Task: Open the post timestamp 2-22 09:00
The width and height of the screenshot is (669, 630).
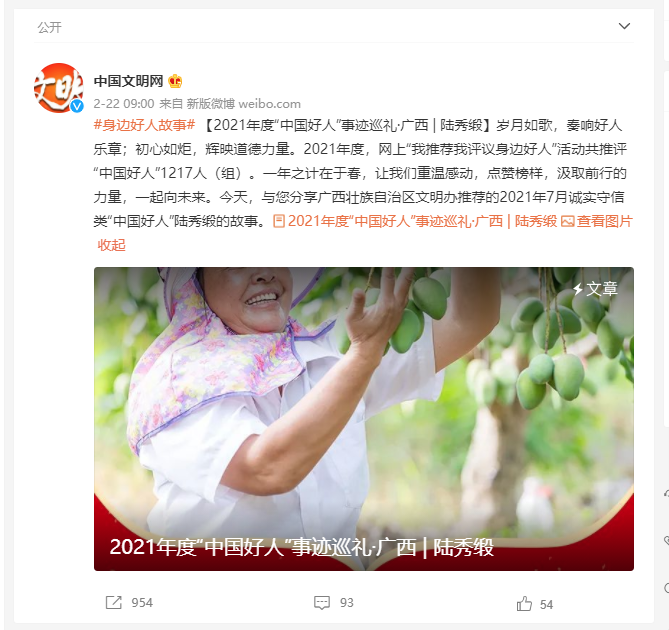Action: [x=124, y=104]
